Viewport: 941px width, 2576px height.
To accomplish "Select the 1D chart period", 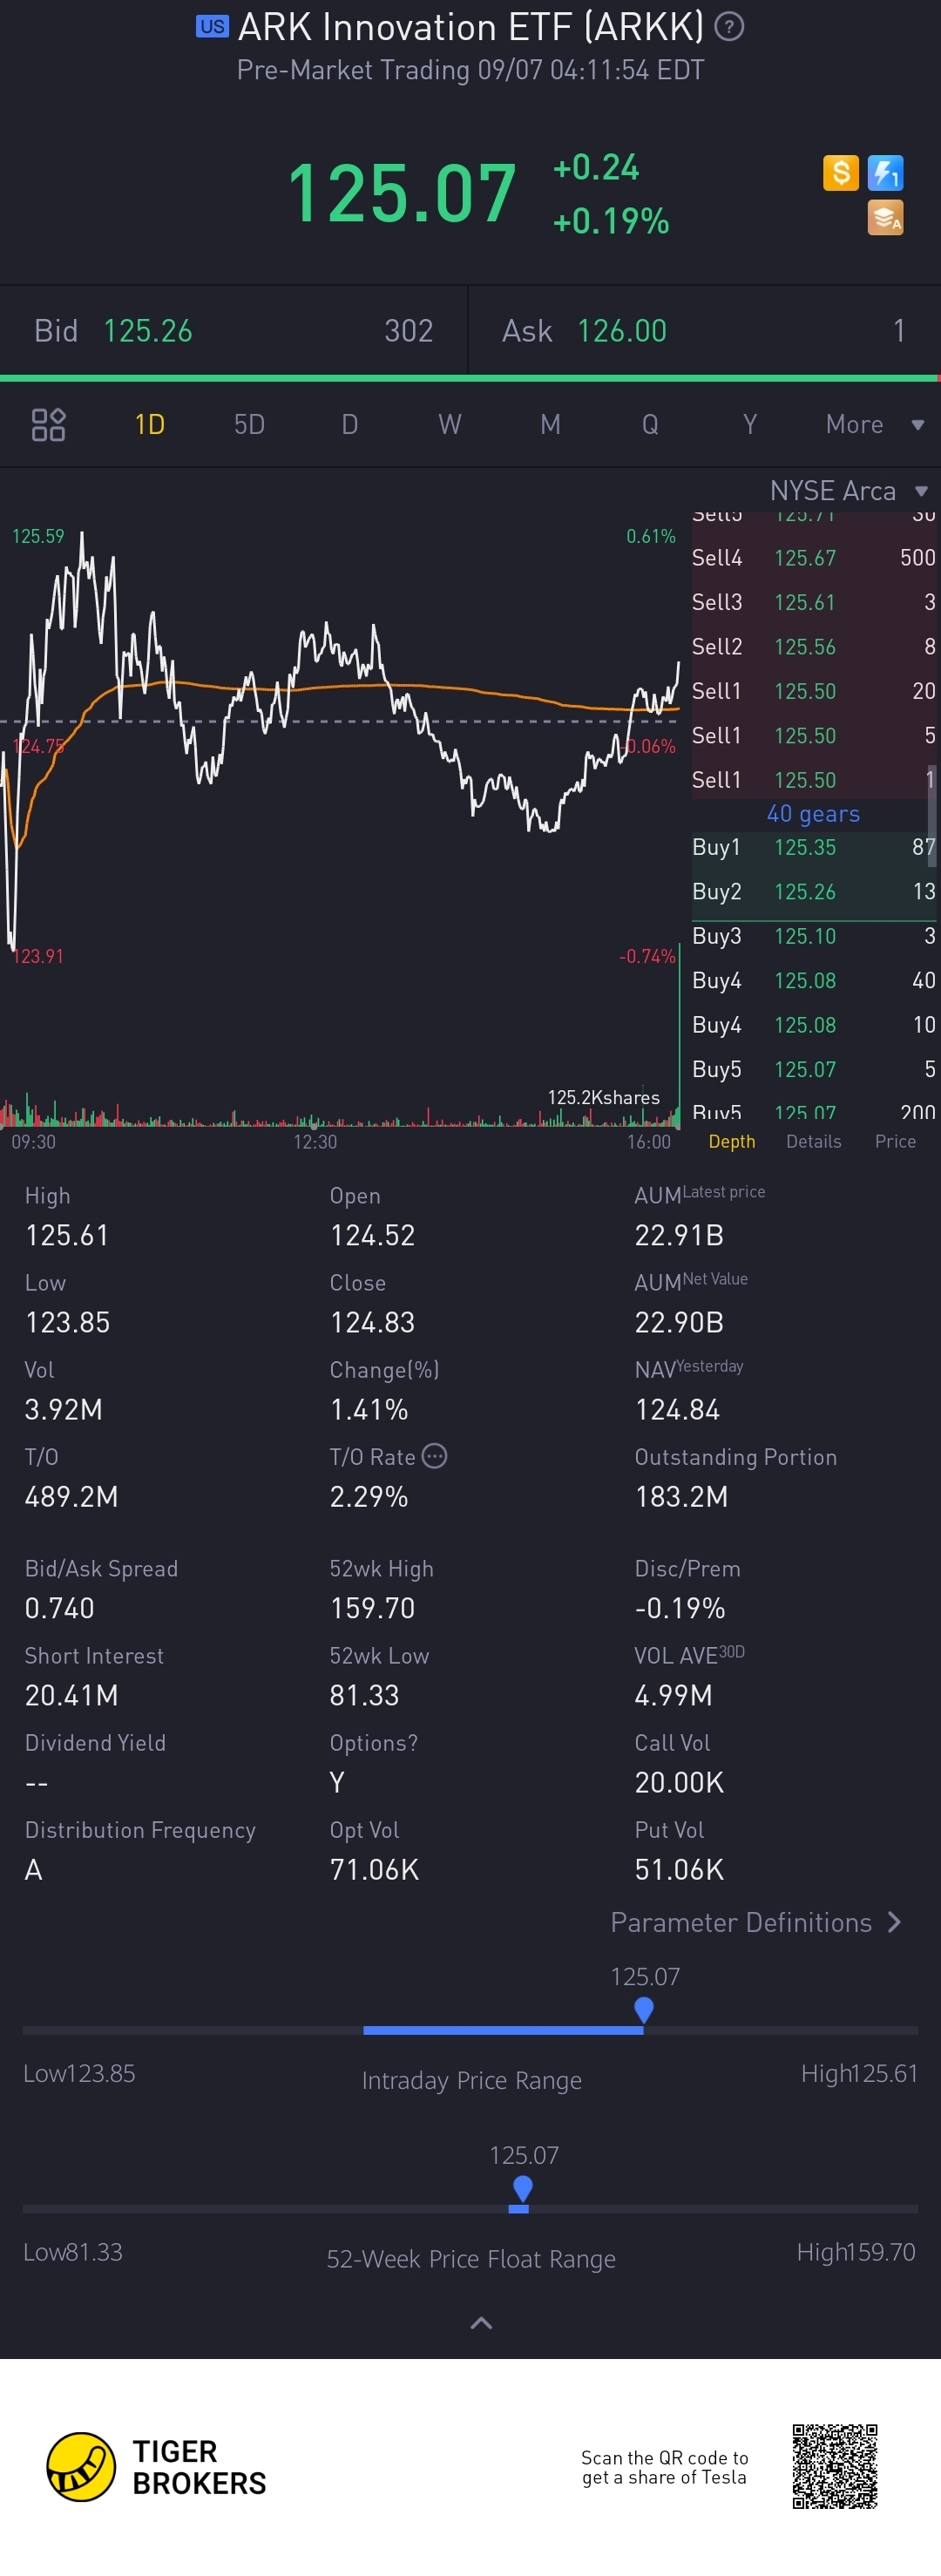I will point(150,424).
